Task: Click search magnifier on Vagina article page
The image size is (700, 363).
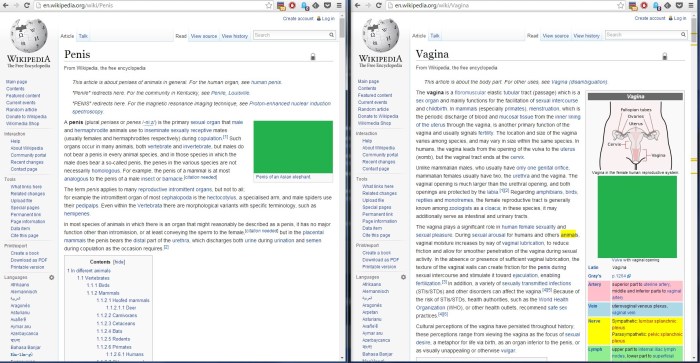Action: tap(683, 34)
